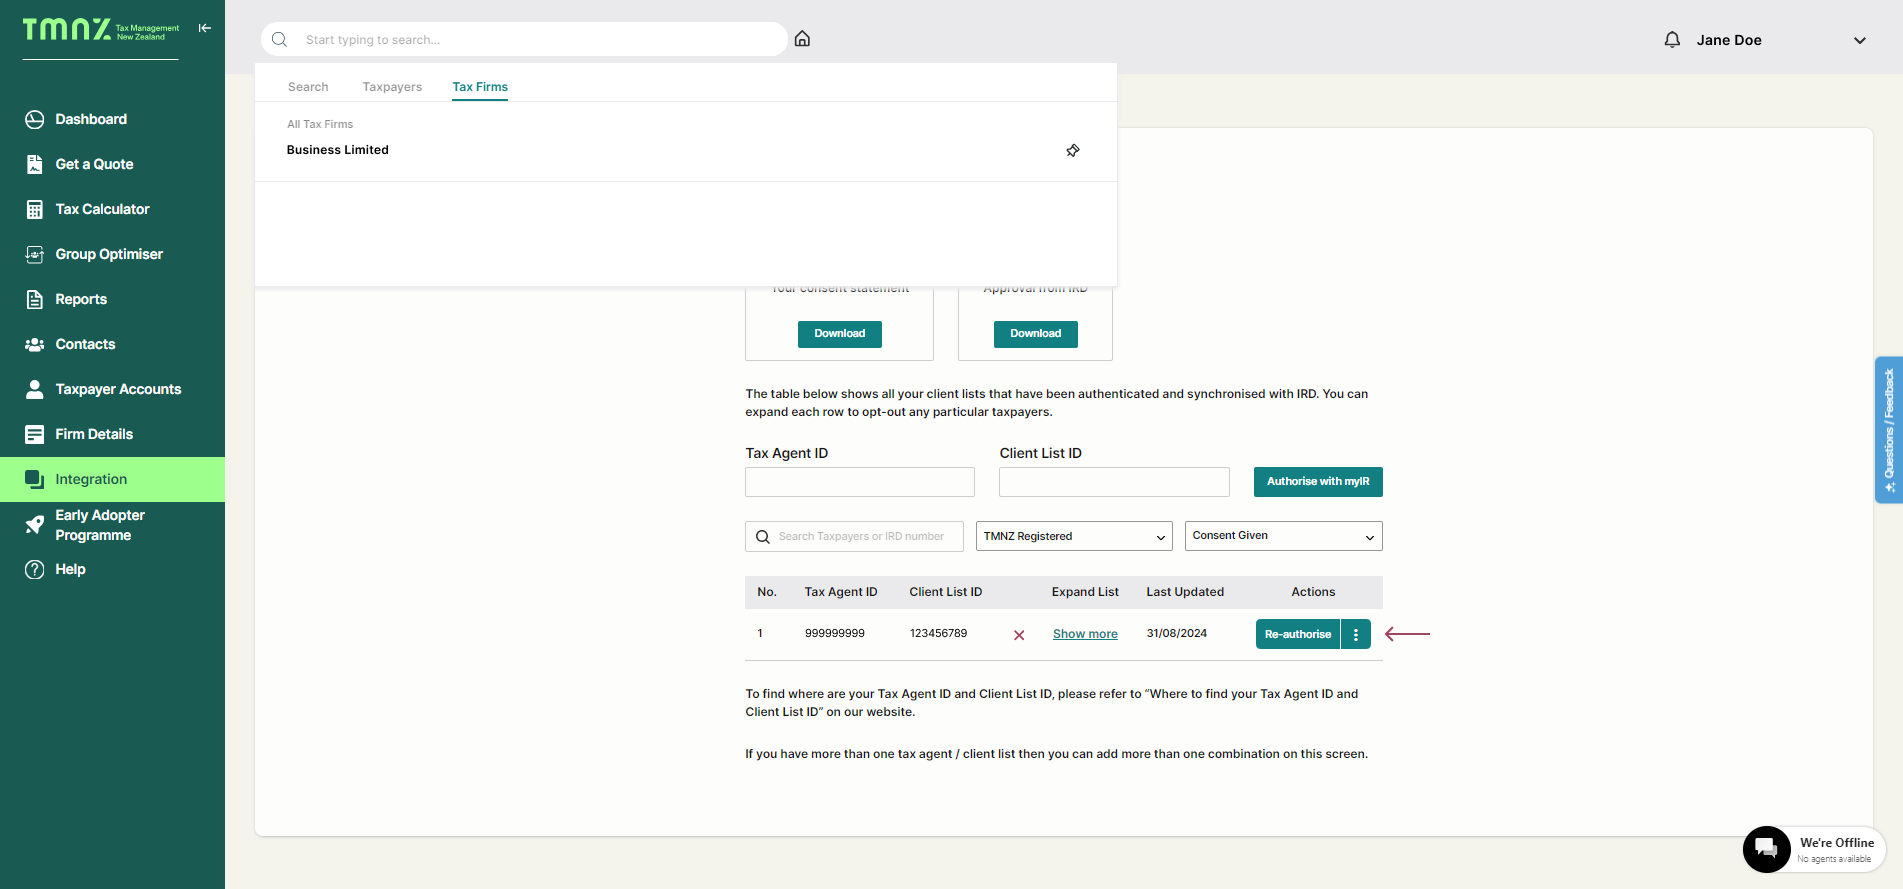The image size is (1903, 889).
Task: Click into the Tax Agent ID field
Action: [859, 482]
